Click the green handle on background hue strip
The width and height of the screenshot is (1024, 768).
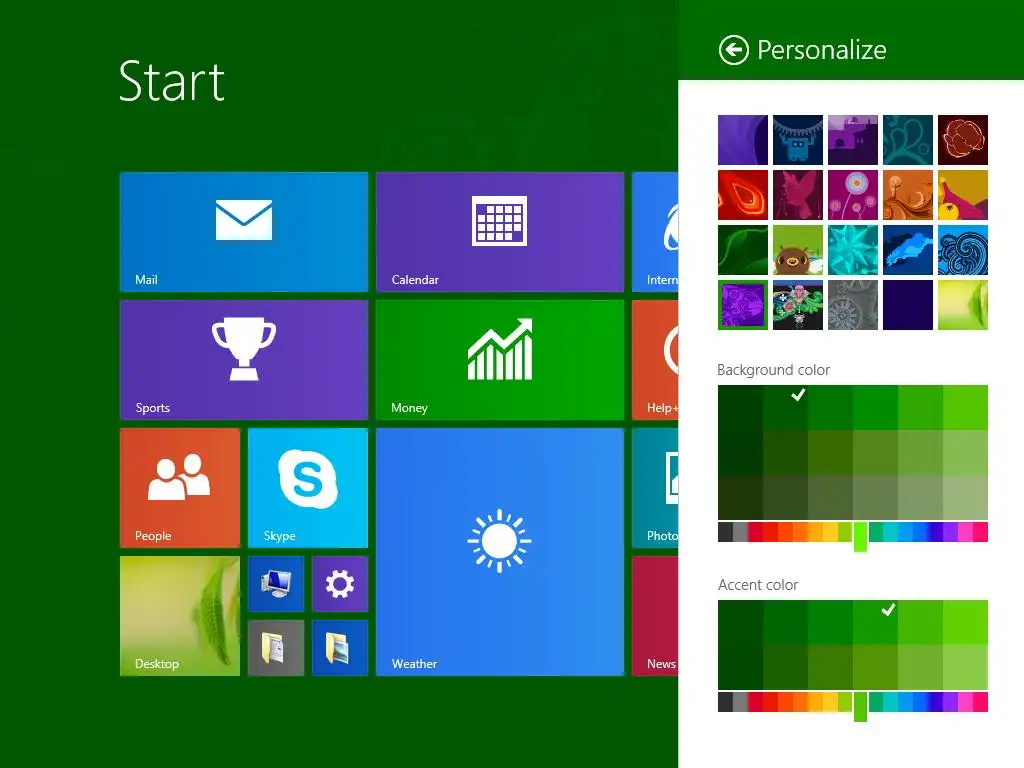click(x=860, y=537)
